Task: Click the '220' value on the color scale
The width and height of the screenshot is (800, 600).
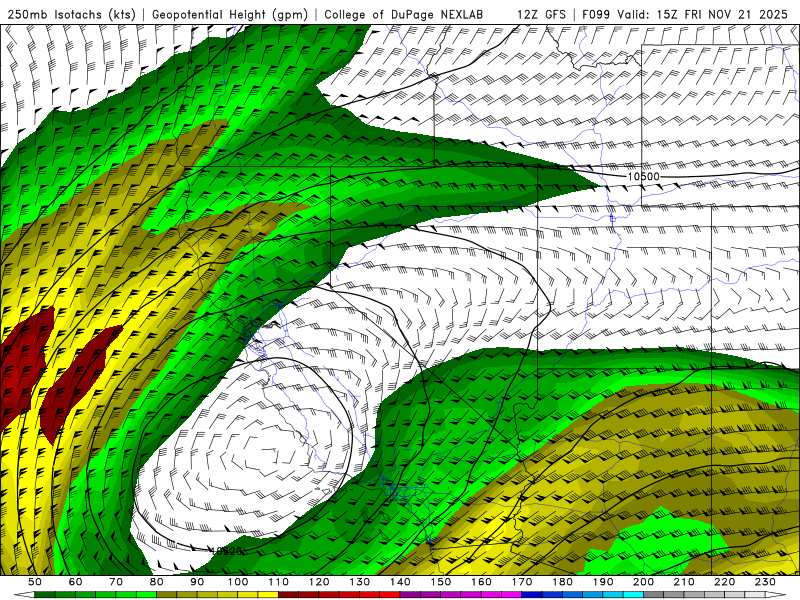Action: [725, 582]
